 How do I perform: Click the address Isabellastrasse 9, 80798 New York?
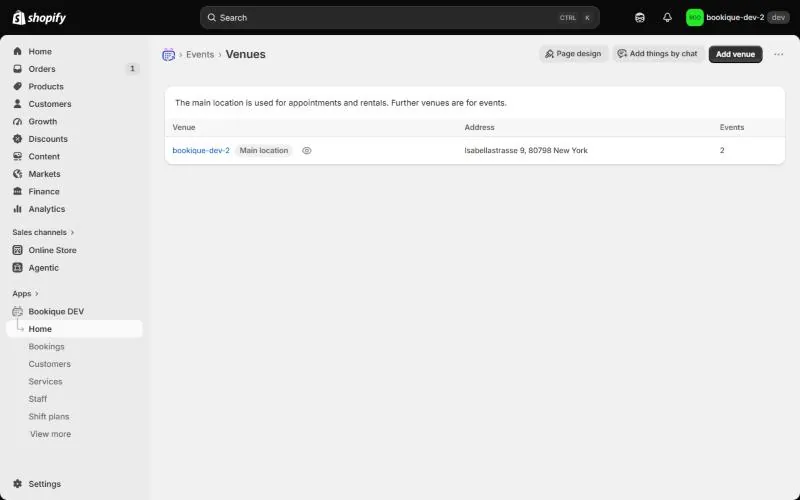[x=526, y=151]
